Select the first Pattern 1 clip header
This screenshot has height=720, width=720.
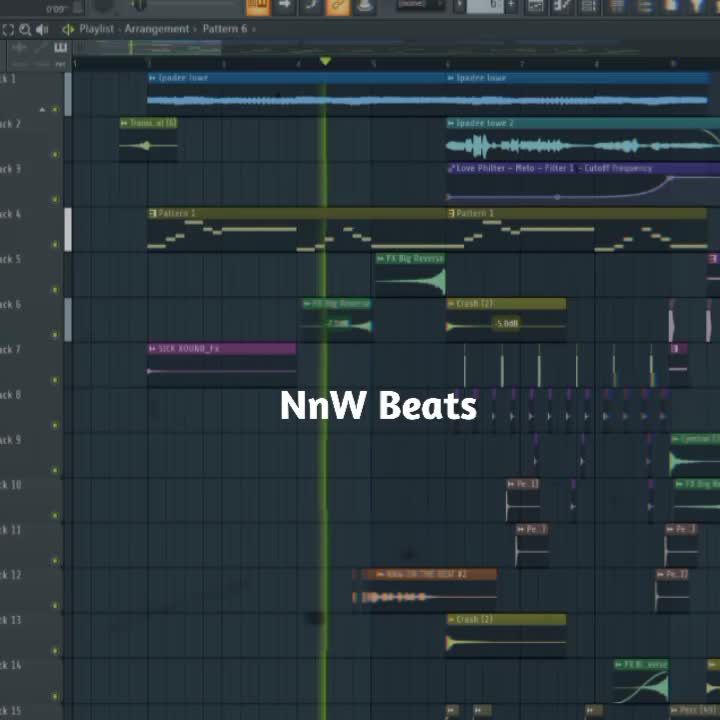click(x=296, y=213)
